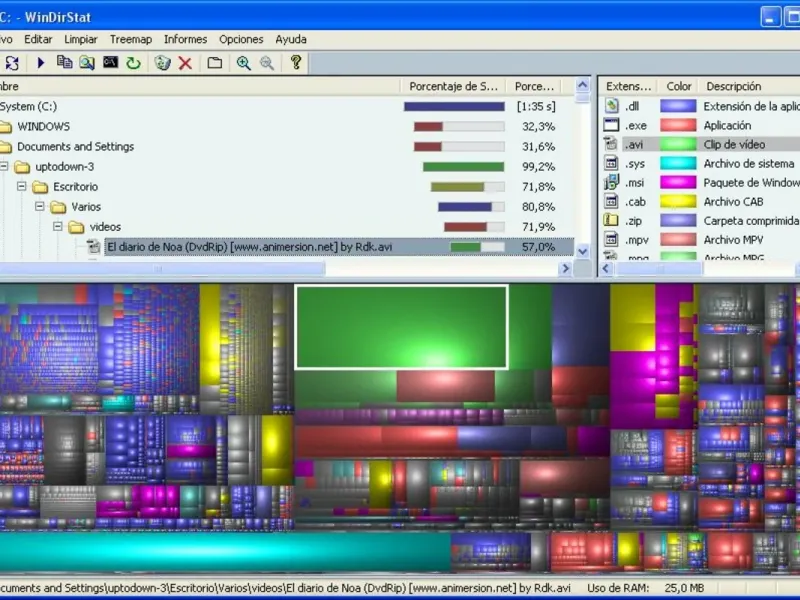Click the green Refresh Selected icon
The height and width of the screenshot is (600, 800).
[x=133, y=63]
